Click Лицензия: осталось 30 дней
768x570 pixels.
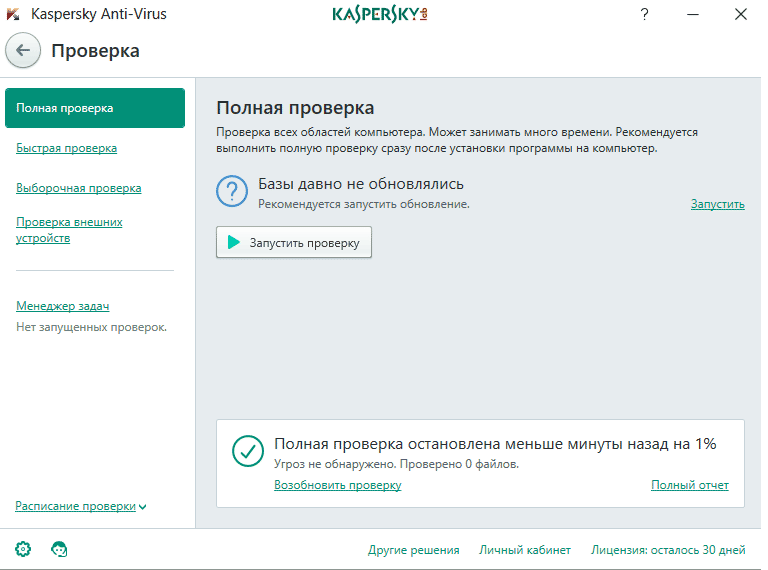click(668, 550)
